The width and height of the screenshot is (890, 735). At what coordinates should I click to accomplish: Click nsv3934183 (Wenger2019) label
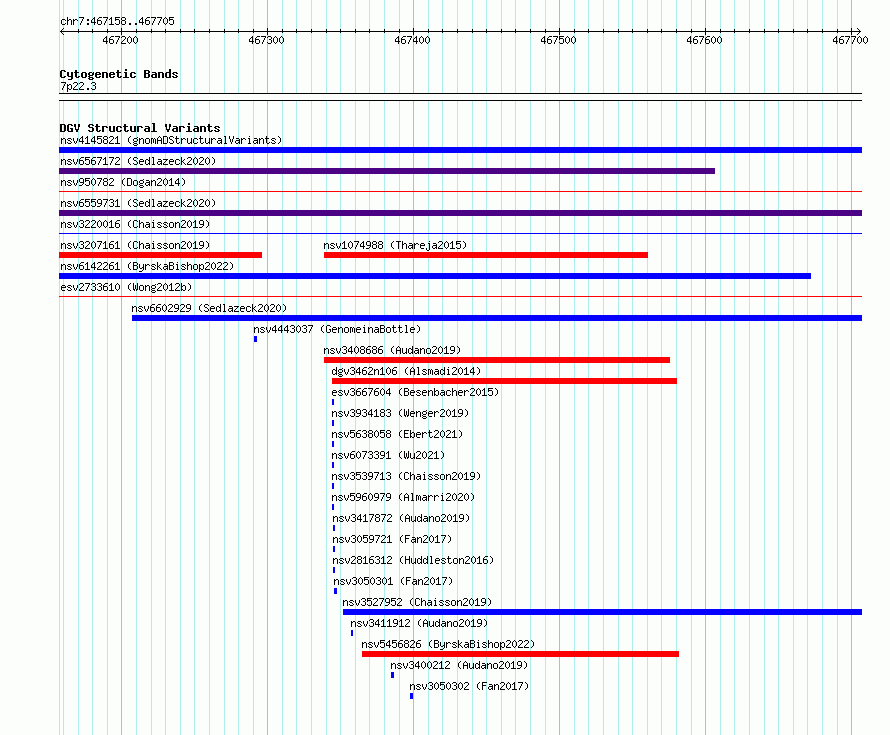click(x=400, y=413)
